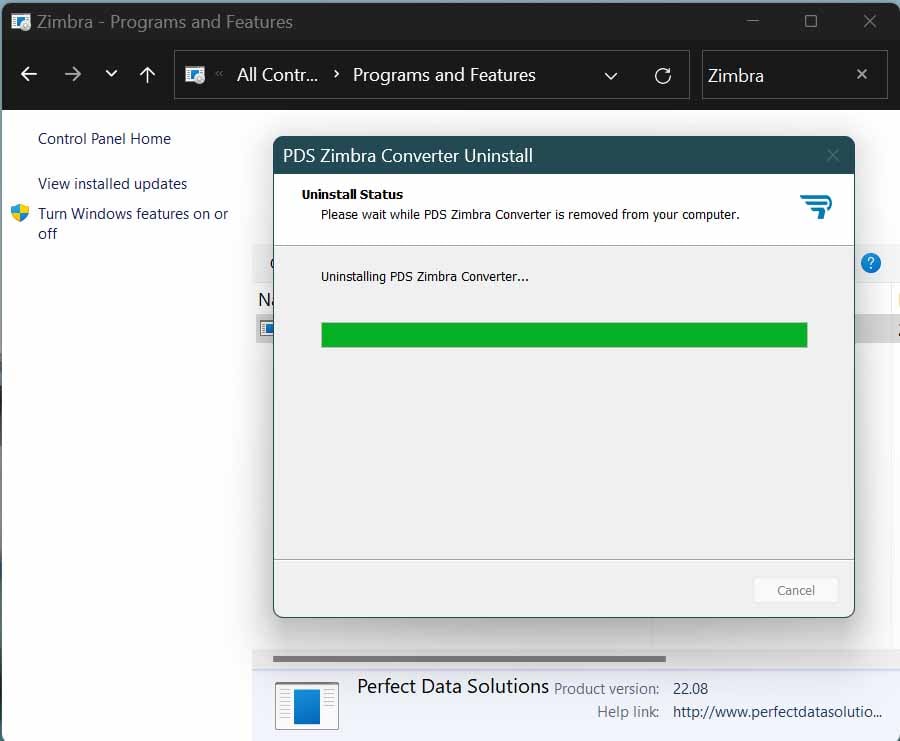
Task: Click the PDS logo in uninstall dialog
Action: 816,206
